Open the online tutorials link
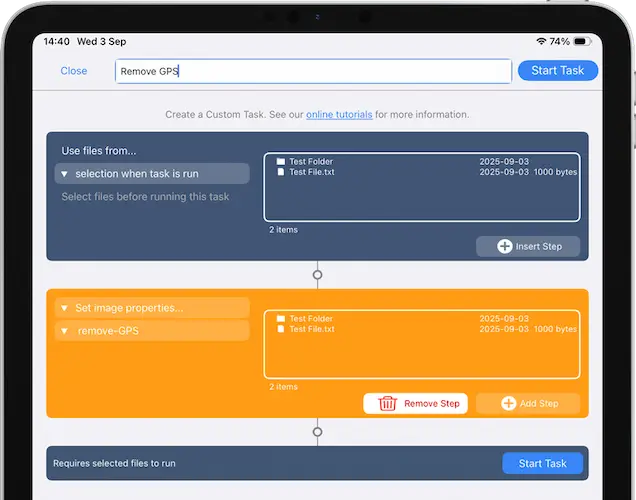Viewport: 636px width, 500px height. pyautogui.click(x=339, y=115)
